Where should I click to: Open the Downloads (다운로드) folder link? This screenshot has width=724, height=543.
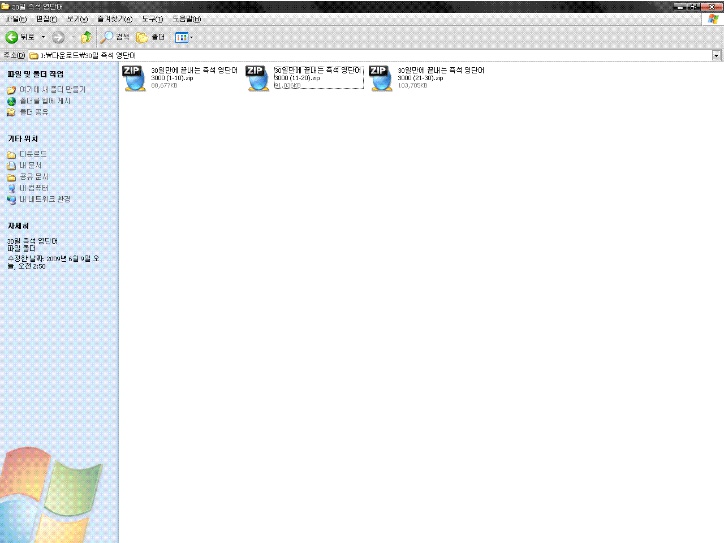33,154
